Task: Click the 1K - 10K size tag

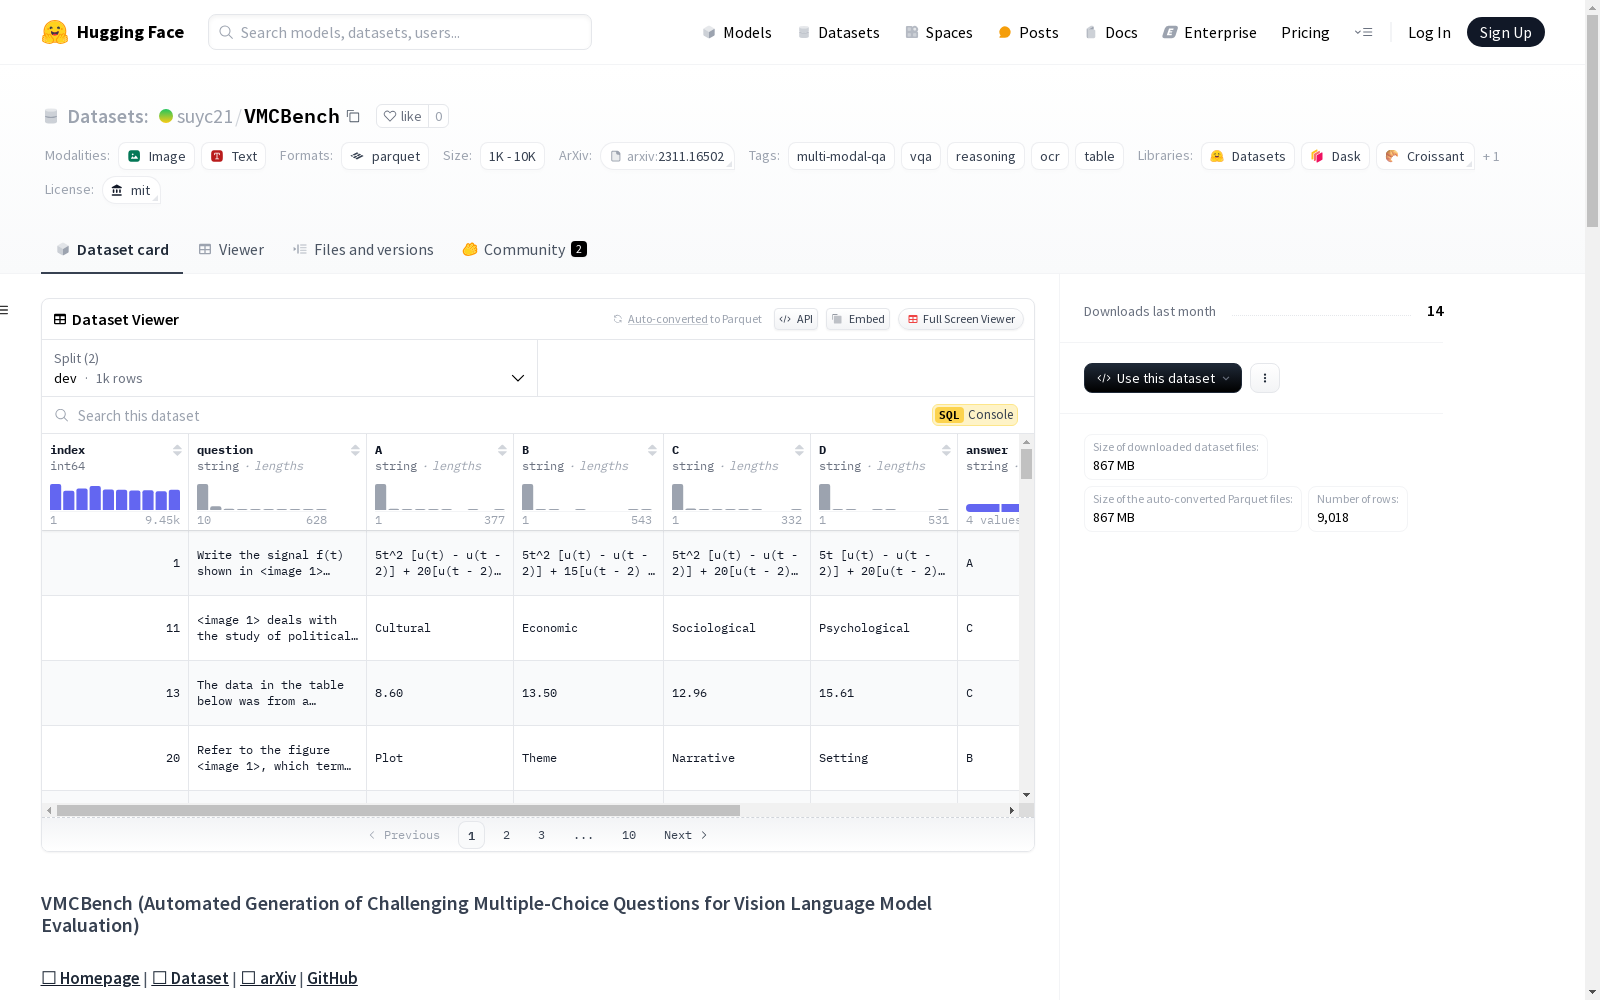Action: tap(512, 156)
